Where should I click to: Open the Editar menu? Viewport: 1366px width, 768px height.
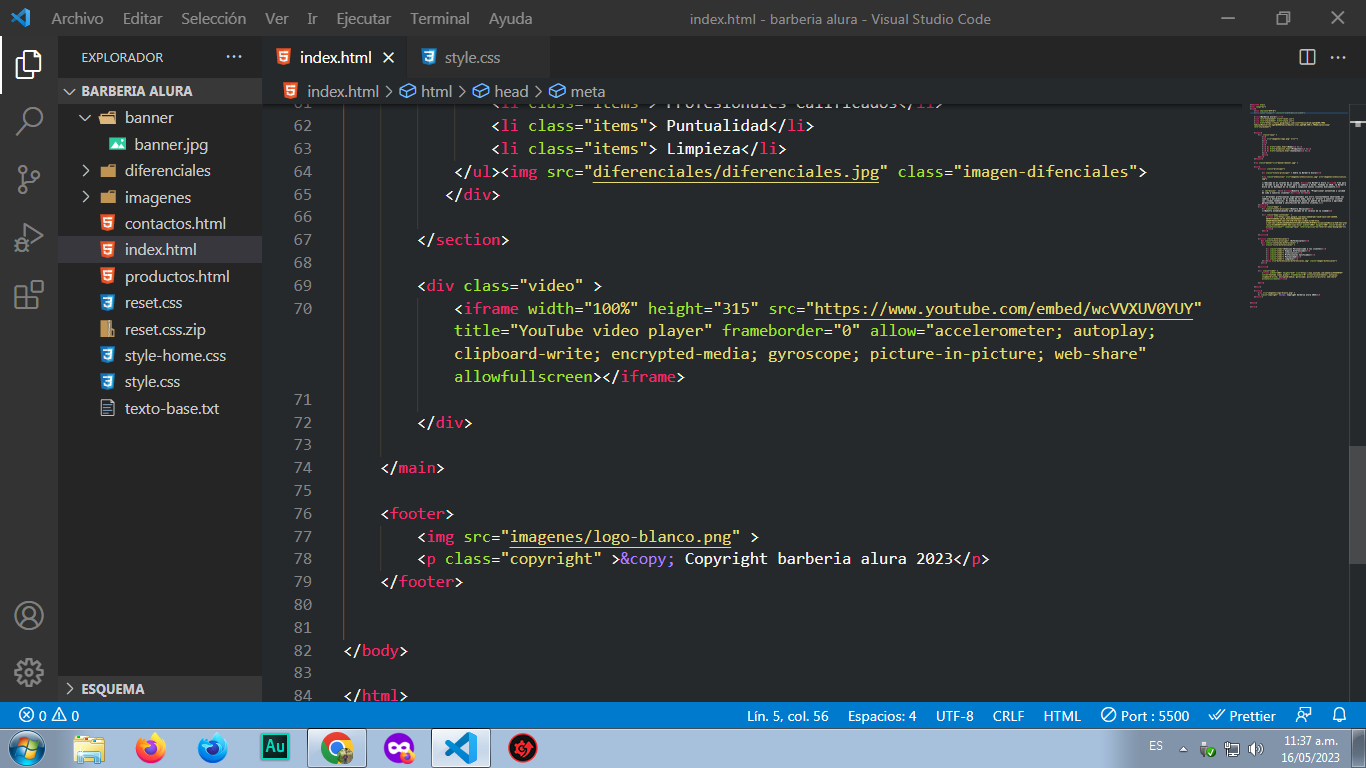(142, 18)
